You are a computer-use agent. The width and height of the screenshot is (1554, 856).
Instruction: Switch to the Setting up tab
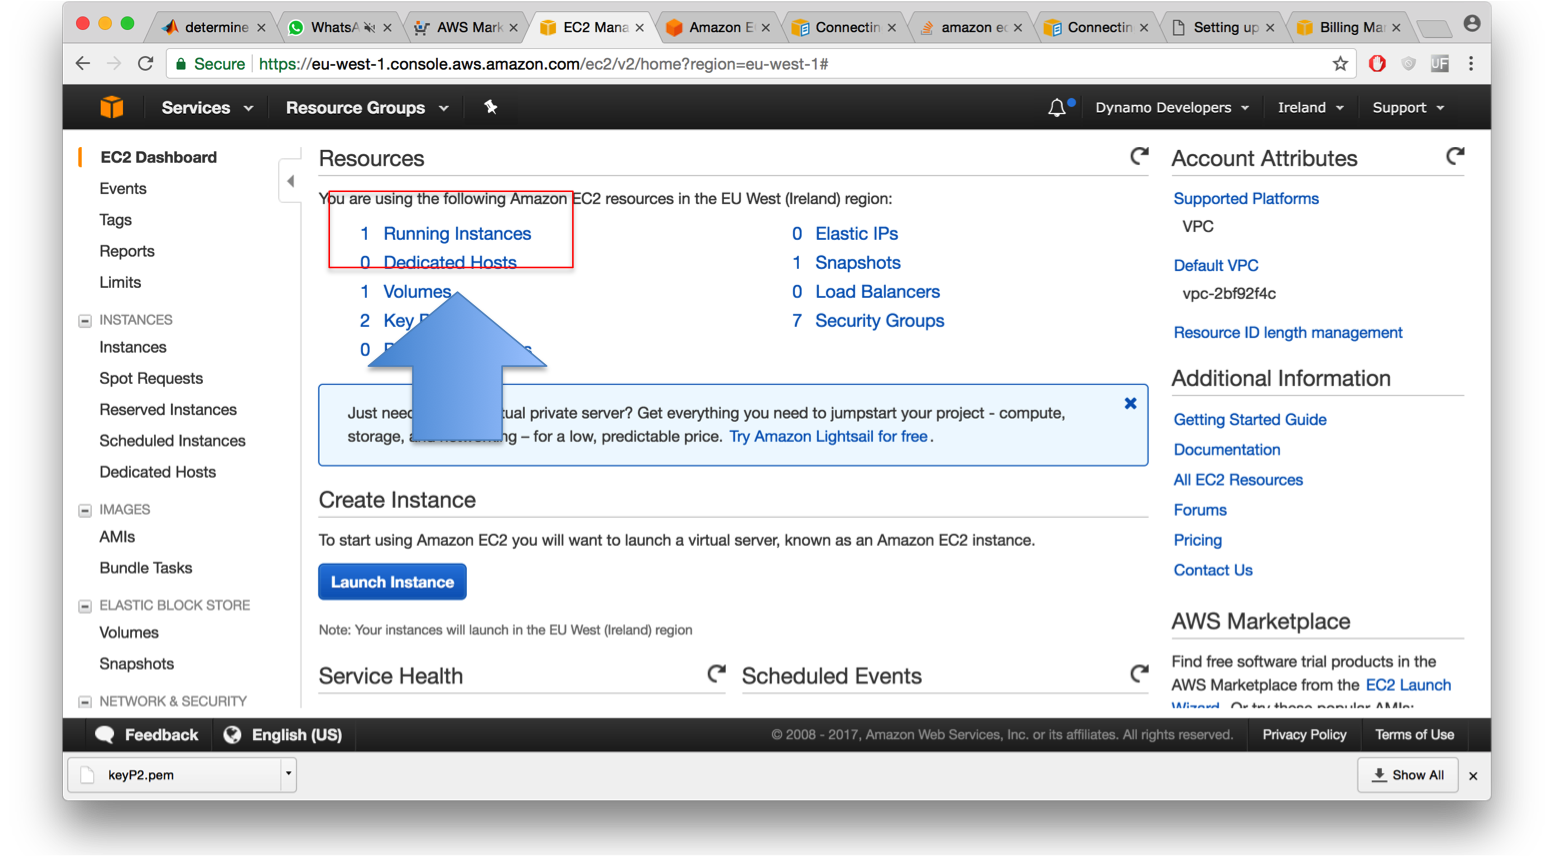point(1225,27)
